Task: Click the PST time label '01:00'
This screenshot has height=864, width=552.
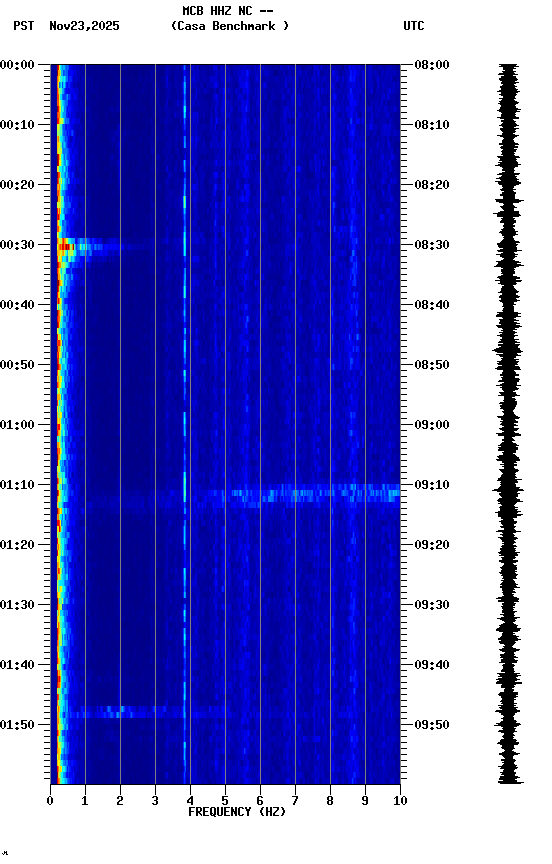Action: point(17,425)
